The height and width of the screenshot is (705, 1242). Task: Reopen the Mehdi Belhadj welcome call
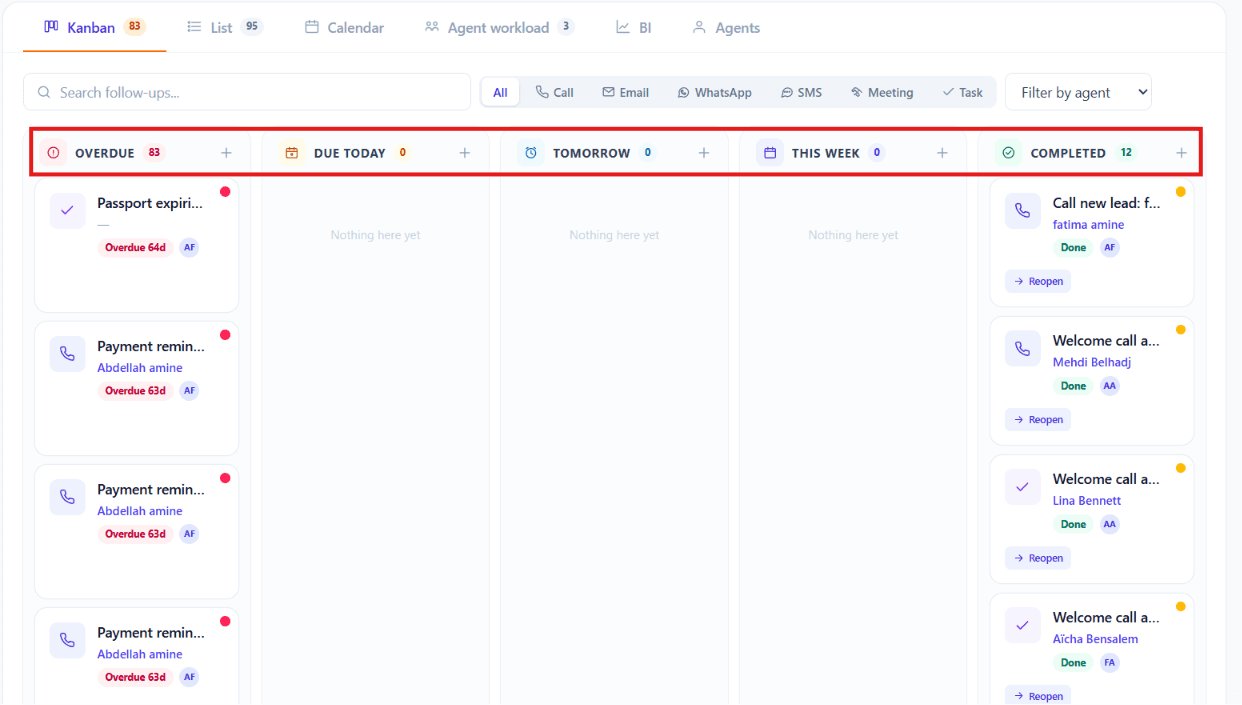[1038, 420]
